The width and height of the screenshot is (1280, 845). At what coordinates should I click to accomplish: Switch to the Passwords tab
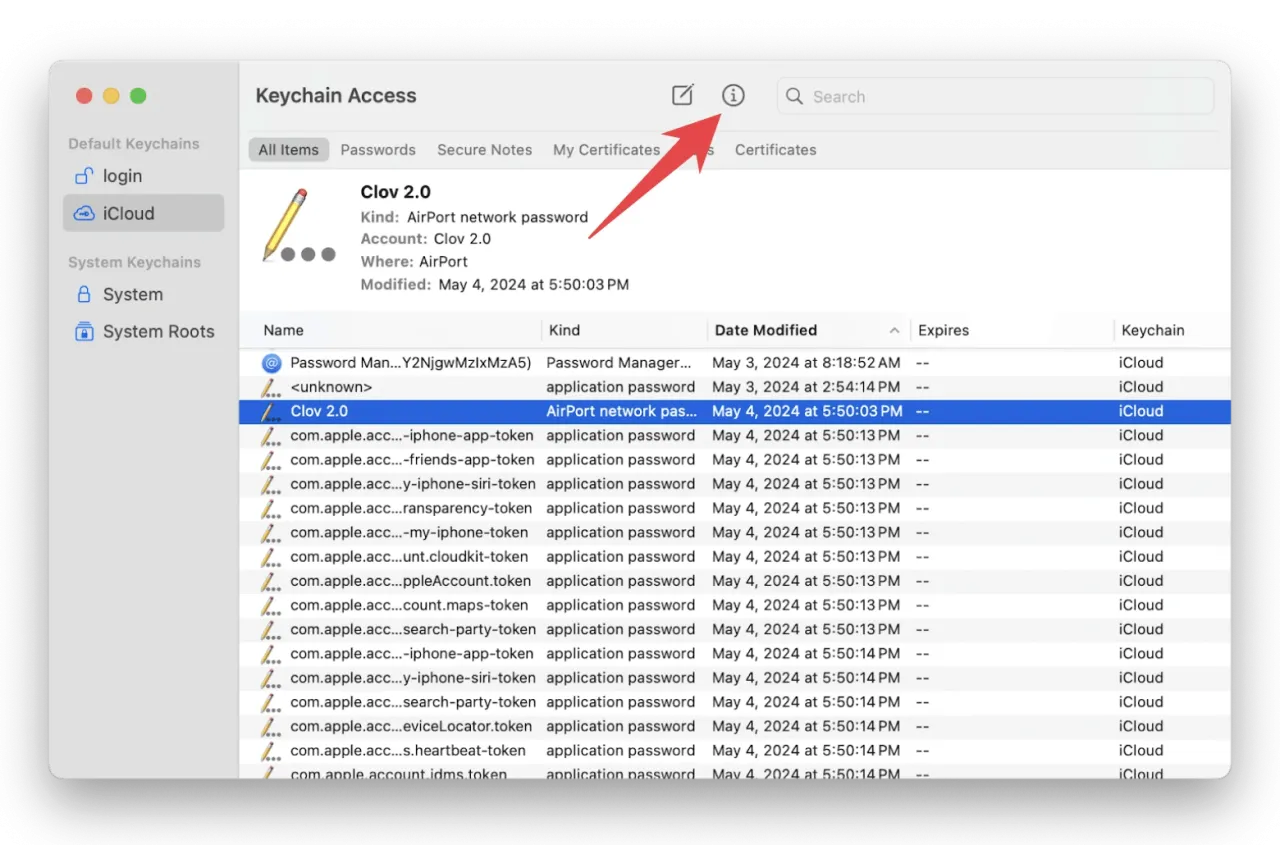(x=378, y=149)
